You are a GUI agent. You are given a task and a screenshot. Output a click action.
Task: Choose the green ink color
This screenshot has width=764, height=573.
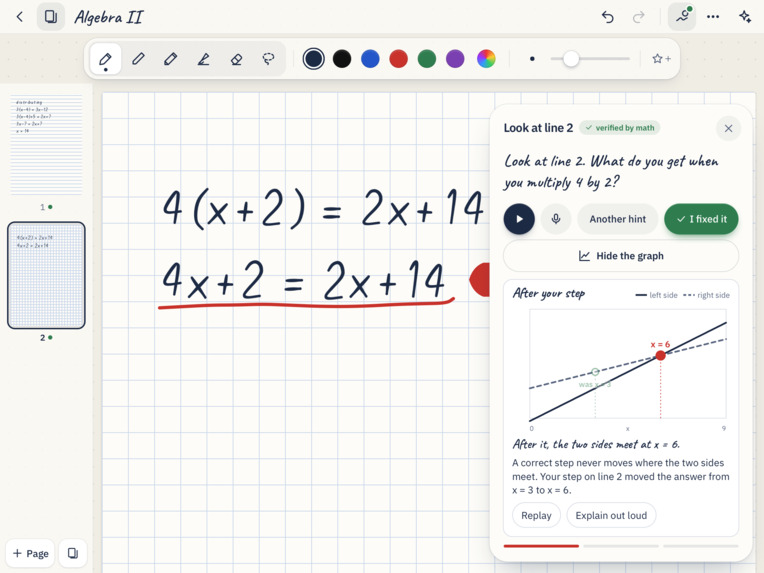(427, 59)
